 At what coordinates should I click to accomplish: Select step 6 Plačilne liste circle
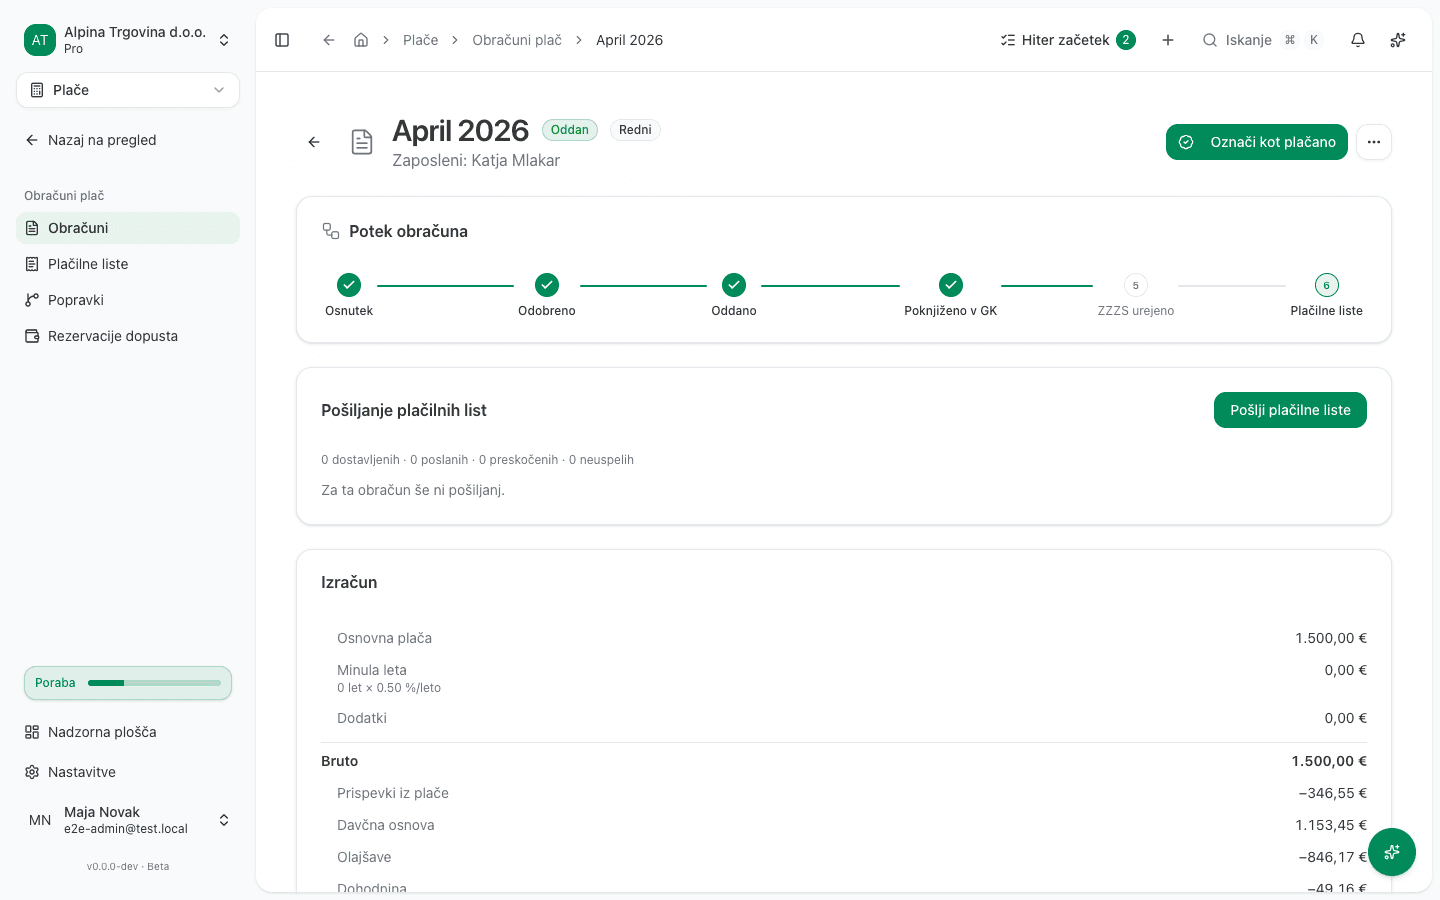click(1327, 285)
